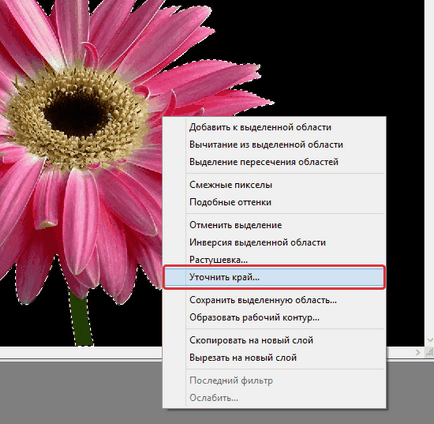
Task: Click the window resize grip corner
Action: 430,352
